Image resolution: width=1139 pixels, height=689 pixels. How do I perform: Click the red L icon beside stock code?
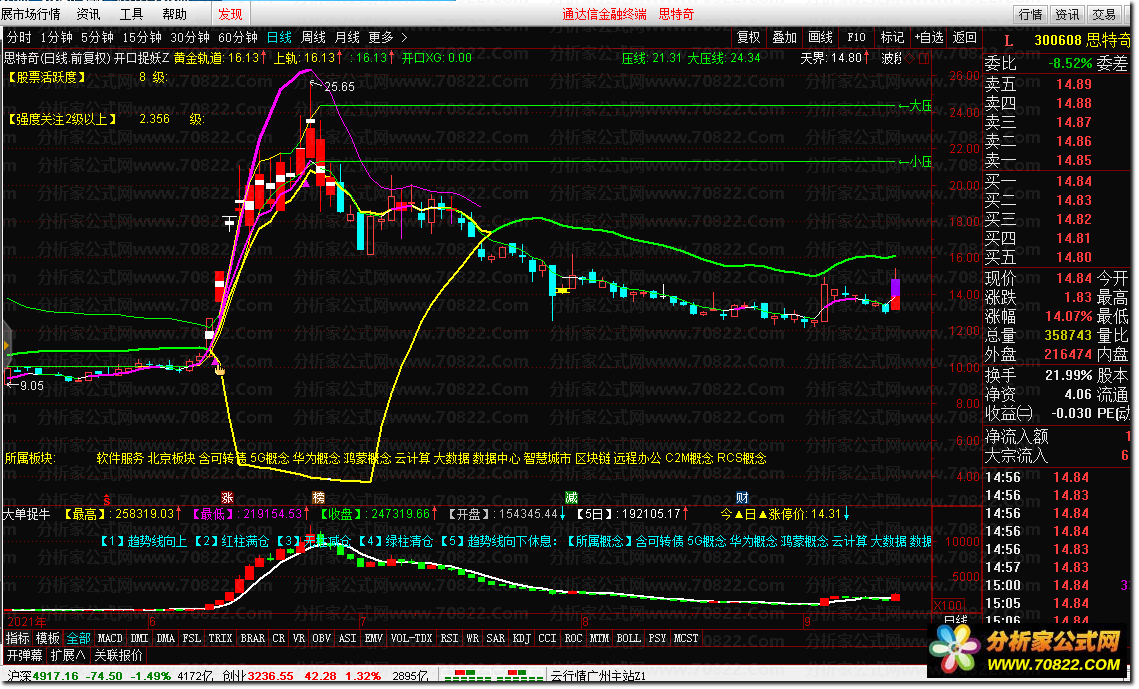coord(1008,41)
